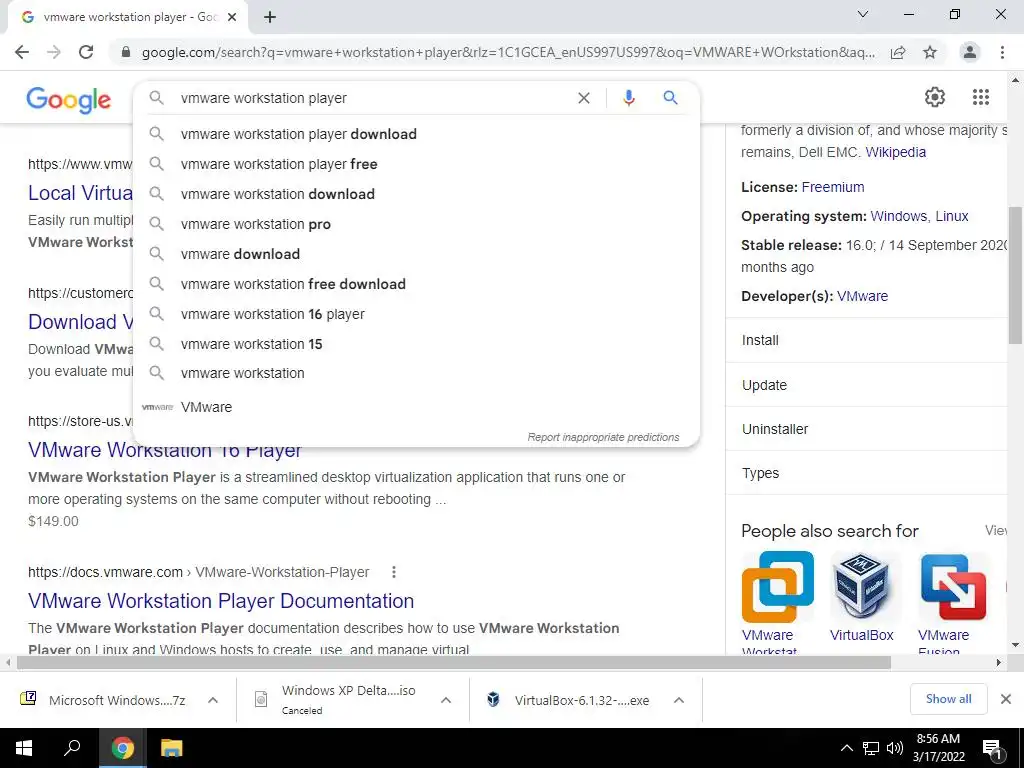This screenshot has width=1024, height=768.
Task: Click the VMware developer link
Action: [862, 296]
